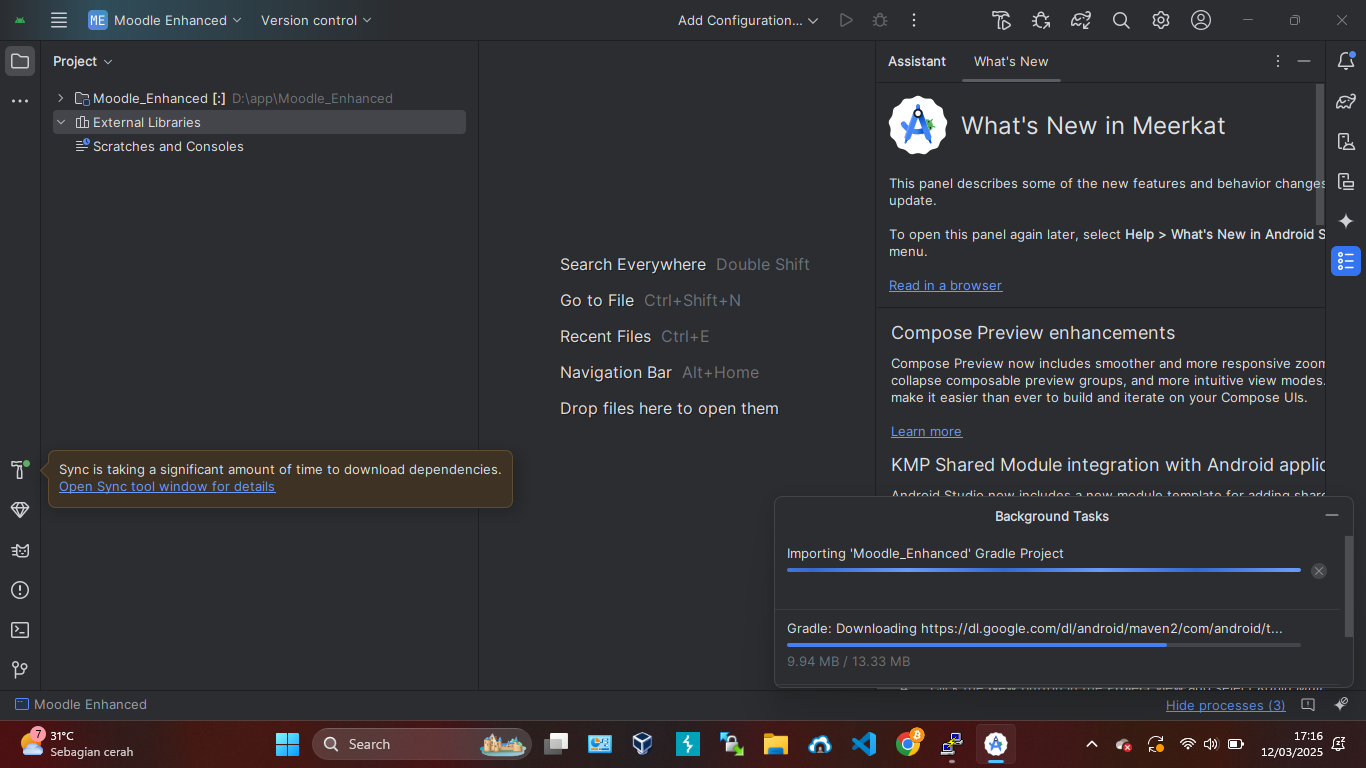Click Hide processes (3) link
This screenshot has height=768, width=1366.
click(1226, 705)
